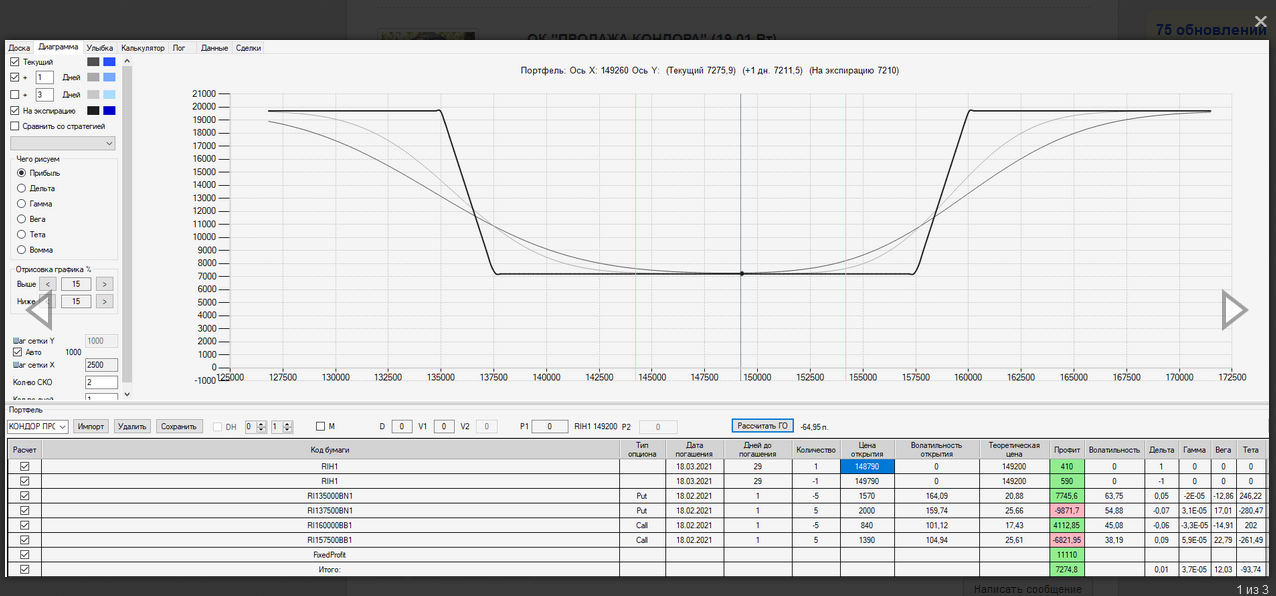Click the D input field
The image size is (1276, 596).
400,426
